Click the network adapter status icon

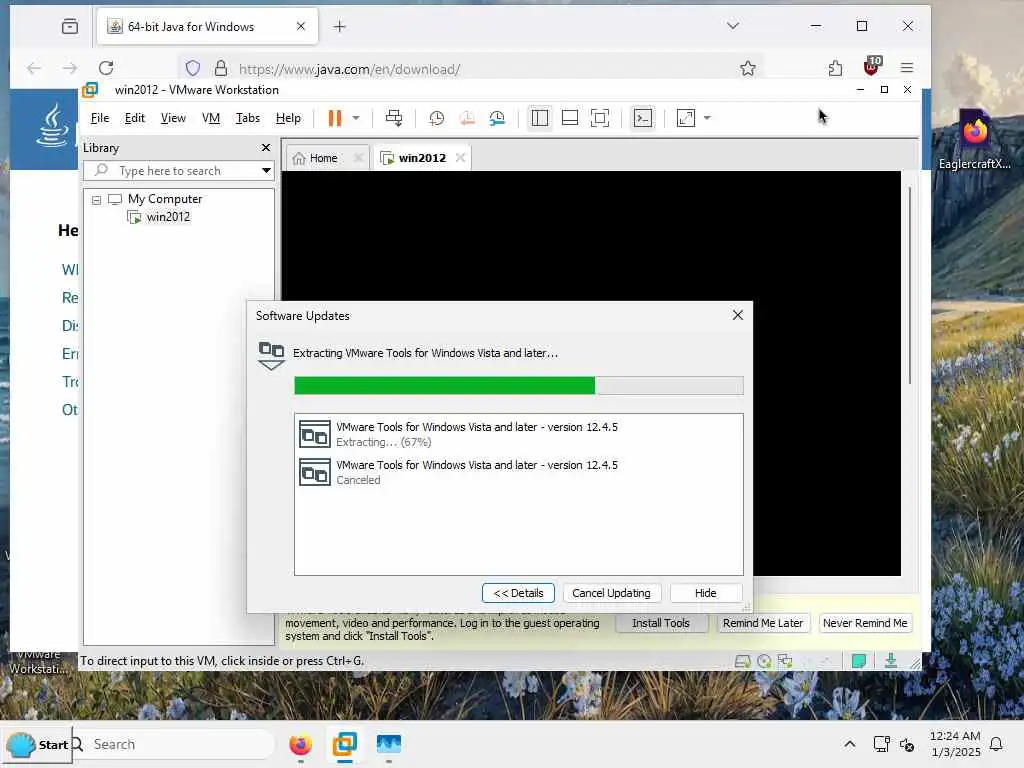786,662
